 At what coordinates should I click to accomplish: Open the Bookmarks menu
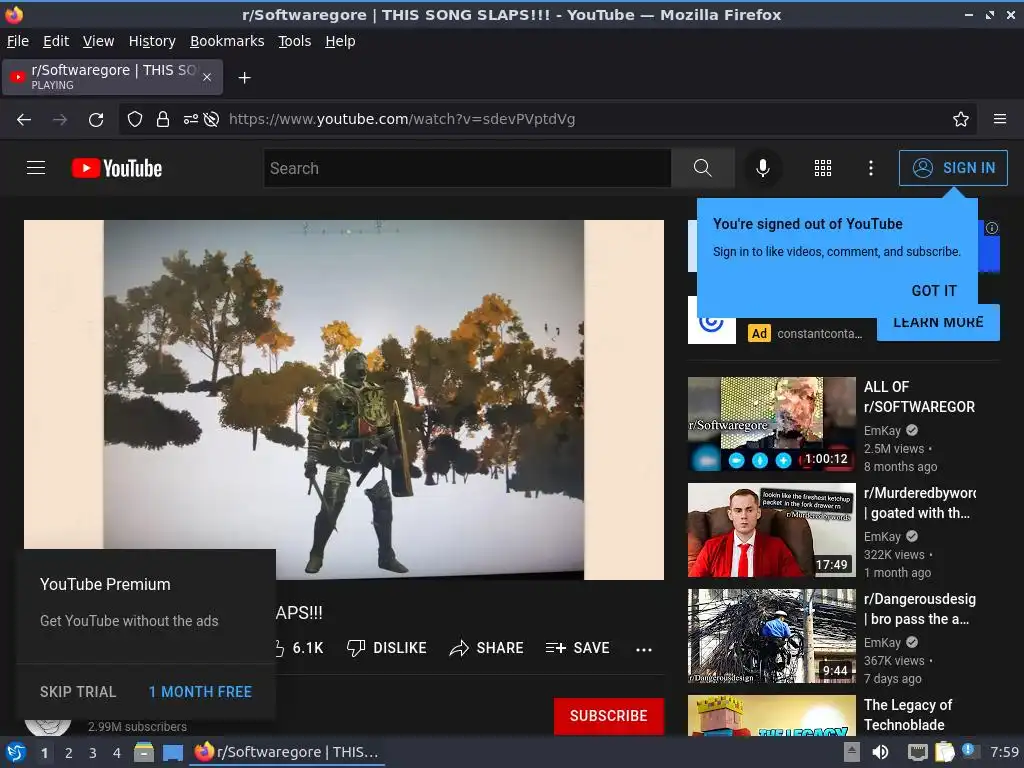[x=227, y=41]
